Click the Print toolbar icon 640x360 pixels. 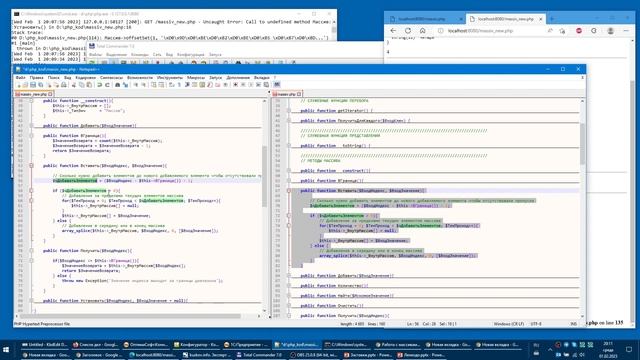[x=64, y=85]
